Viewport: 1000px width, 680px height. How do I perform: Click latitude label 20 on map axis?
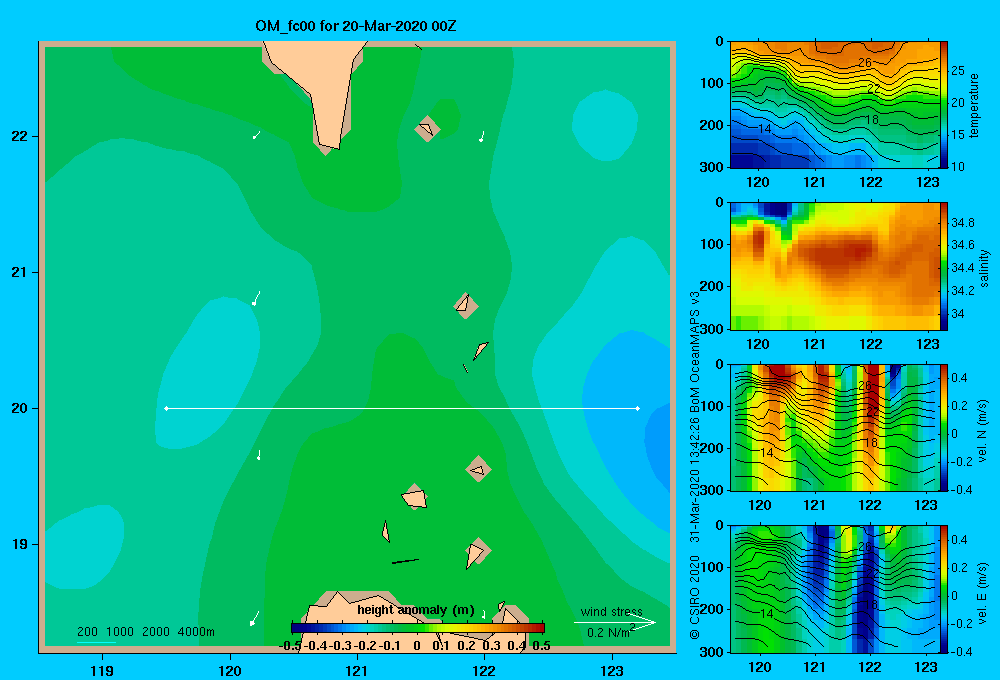tap(20, 408)
